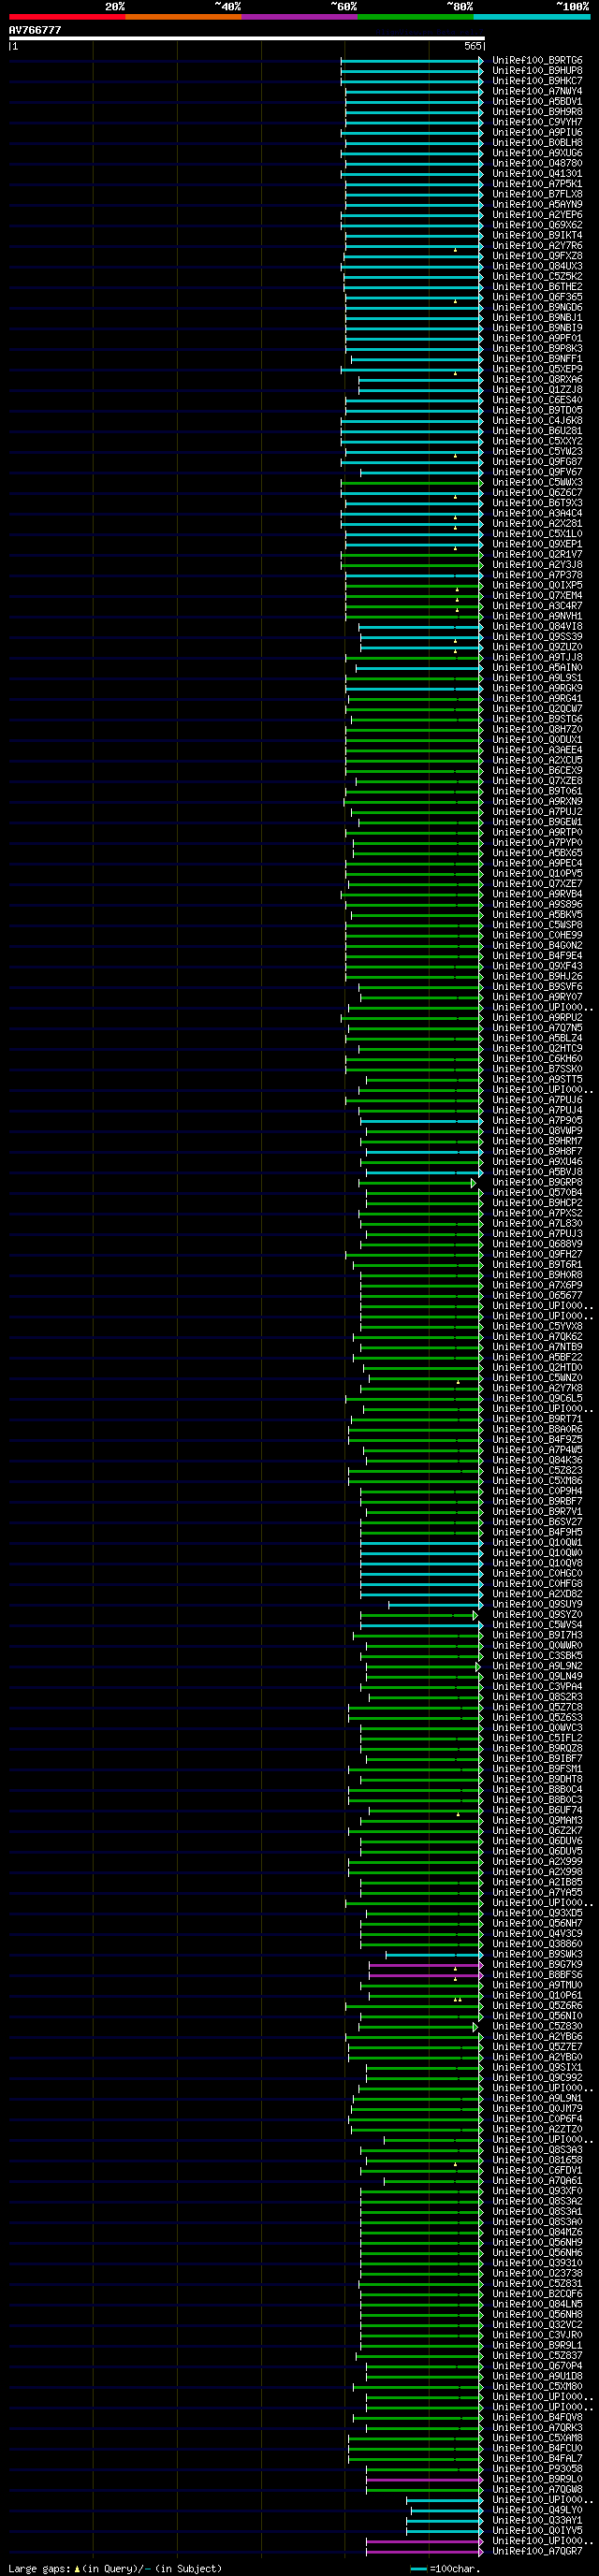Image resolution: width=599 pixels, height=2576 pixels.
Task: Select the UniRef100_B9GRP8 hit
Action: 537,1183
